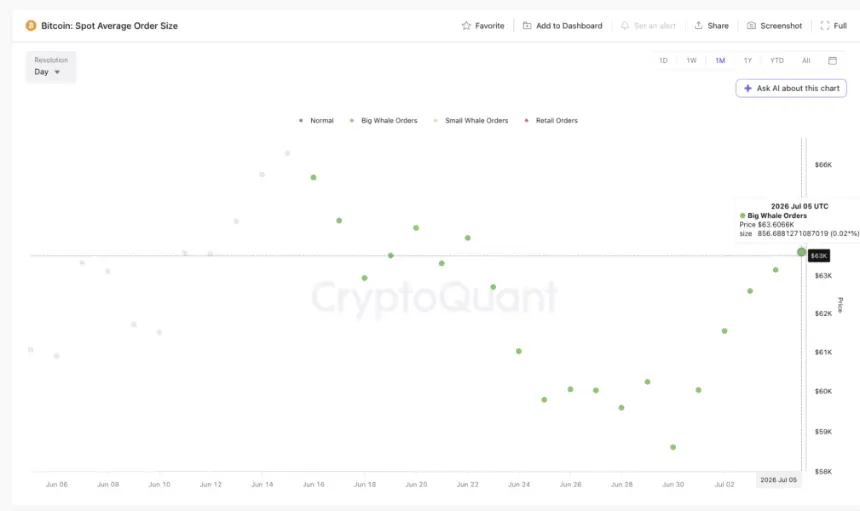Toggle Big Whale Orders legend item
Screen dimensions: 860x511
[x=383, y=121]
